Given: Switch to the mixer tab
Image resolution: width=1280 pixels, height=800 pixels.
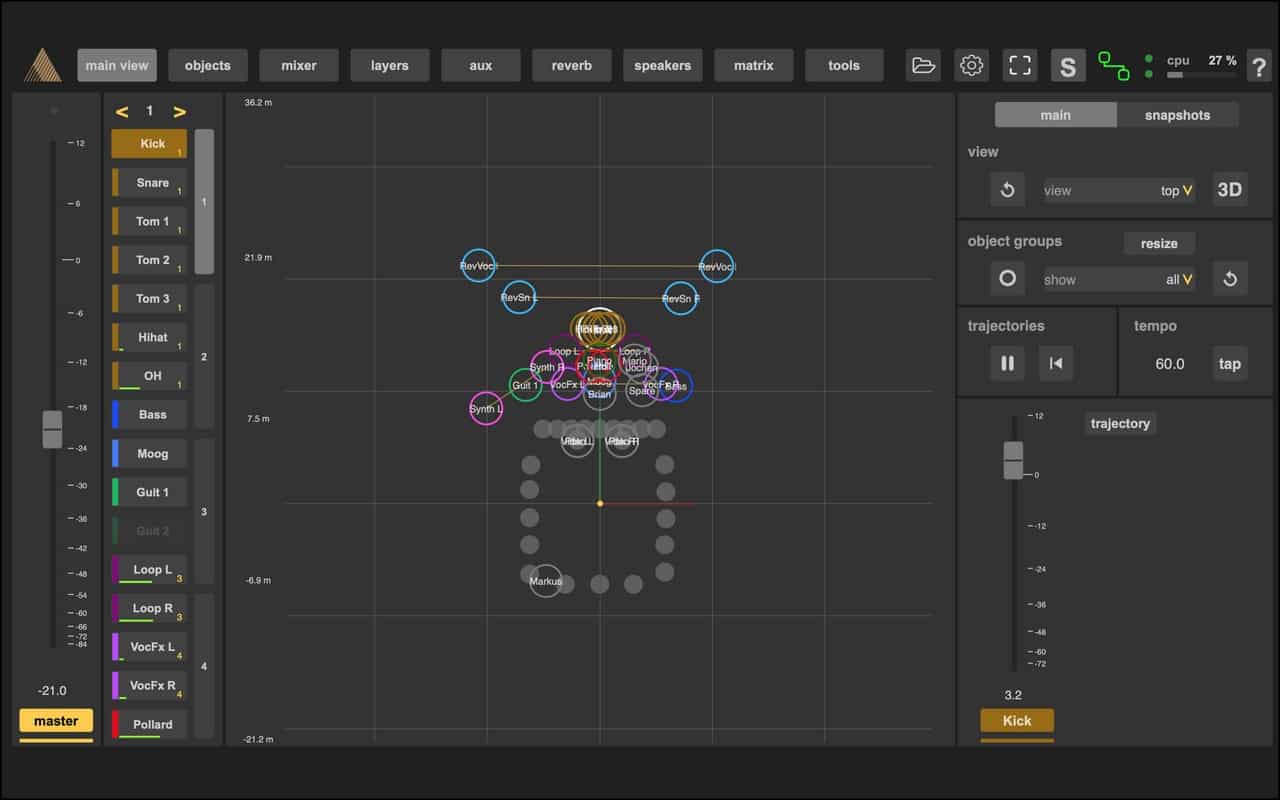Looking at the screenshot, I should click(x=298, y=66).
